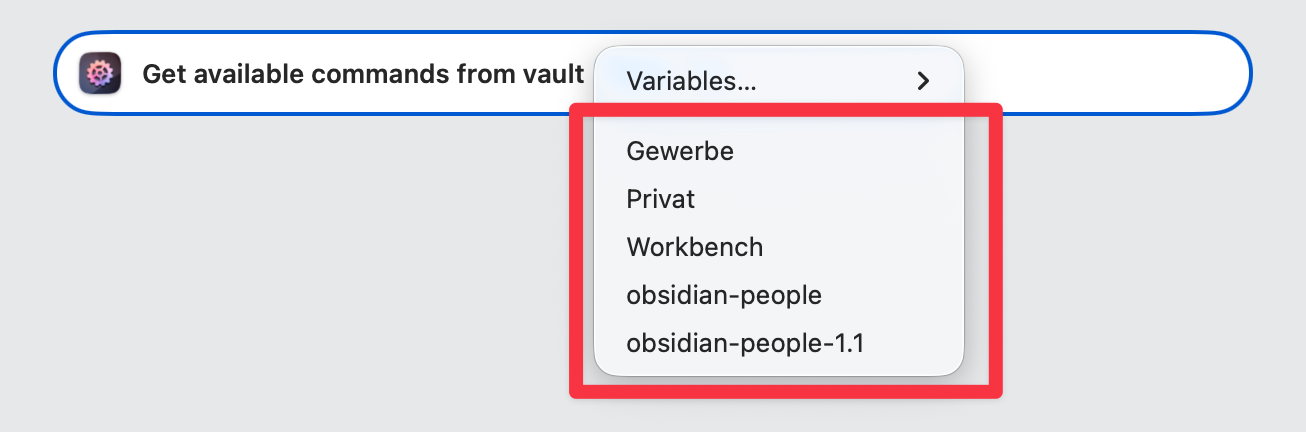Choose Privat from the vault list

pyautogui.click(x=661, y=199)
